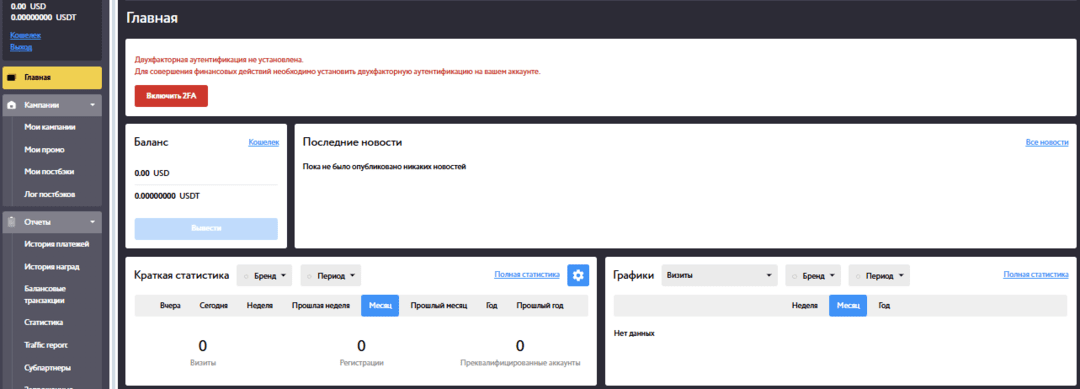Open the Период dropdown in Графики

tap(879, 275)
